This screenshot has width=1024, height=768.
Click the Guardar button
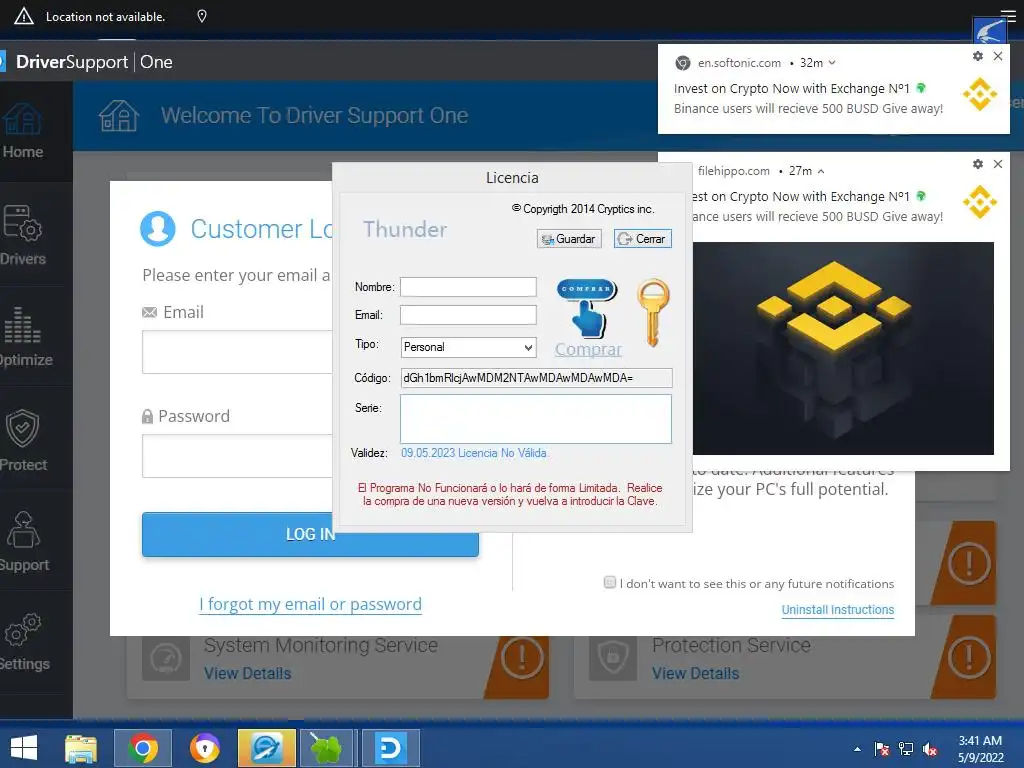point(569,239)
